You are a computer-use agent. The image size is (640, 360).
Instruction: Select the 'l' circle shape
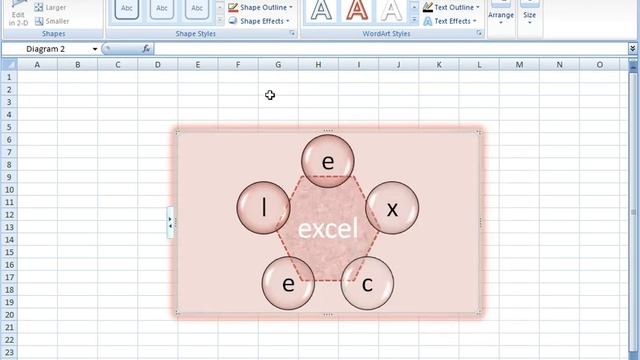tap(264, 208)
